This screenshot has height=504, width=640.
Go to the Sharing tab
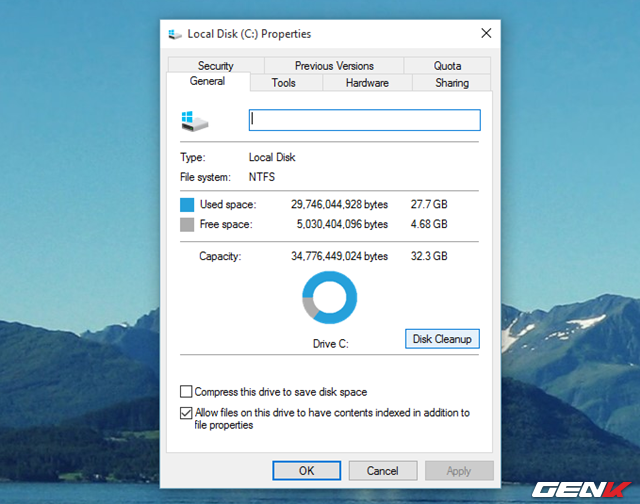(452, 83)
